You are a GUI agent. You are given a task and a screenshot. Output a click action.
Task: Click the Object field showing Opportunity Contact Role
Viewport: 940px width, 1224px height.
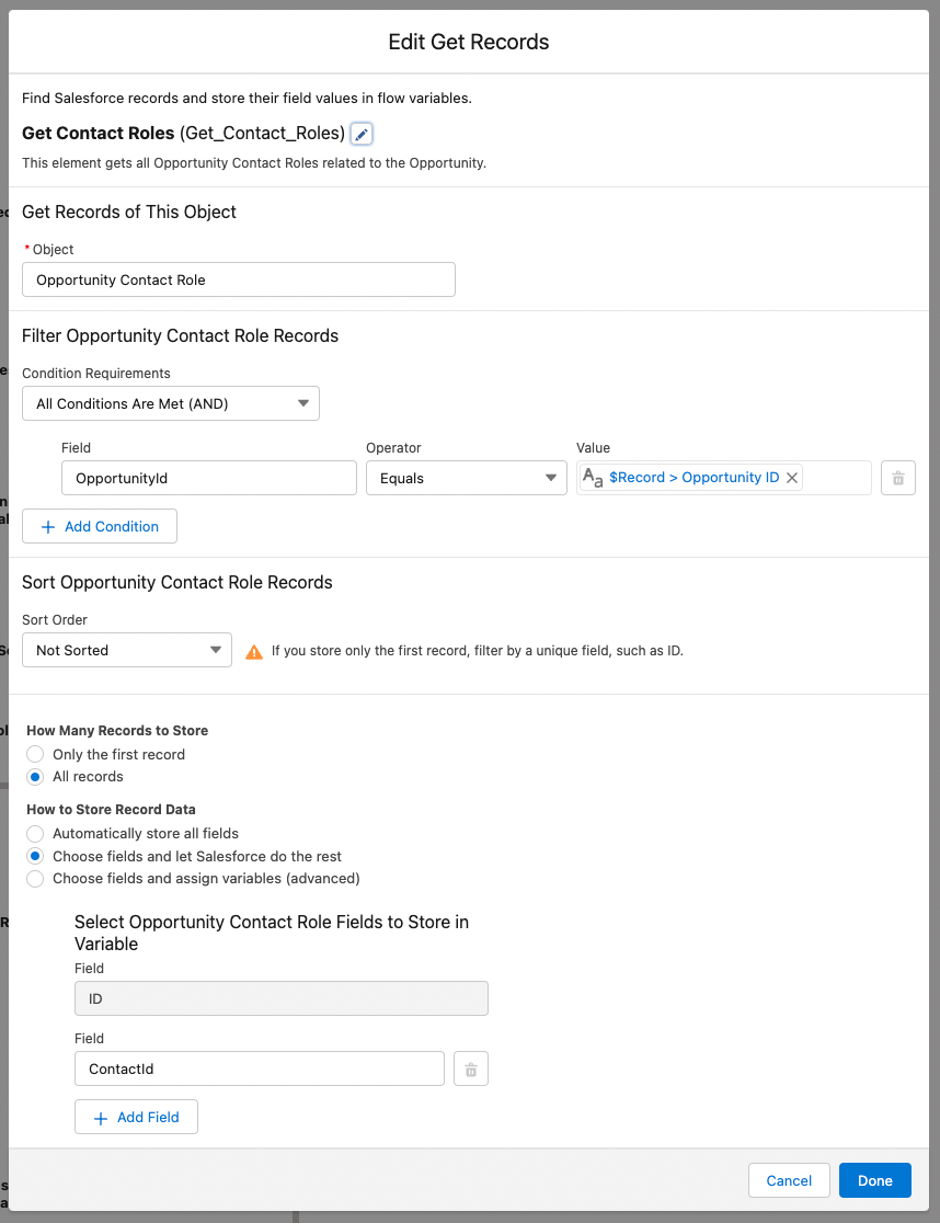point(238,279)
